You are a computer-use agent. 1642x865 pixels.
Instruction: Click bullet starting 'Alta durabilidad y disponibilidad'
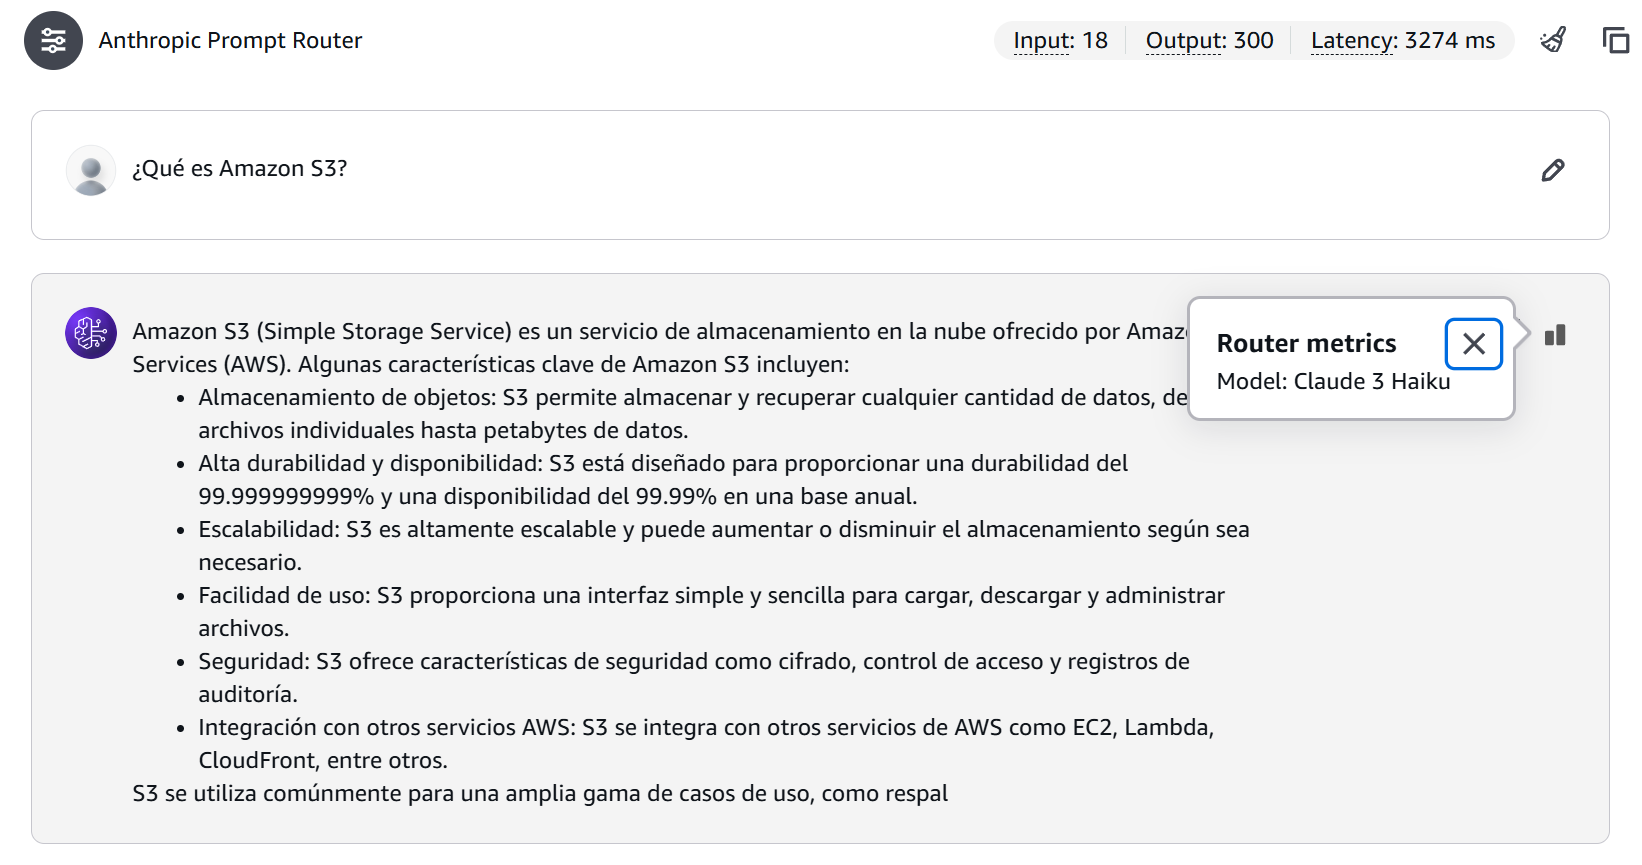pyautogui.click(x=663, y=480)
